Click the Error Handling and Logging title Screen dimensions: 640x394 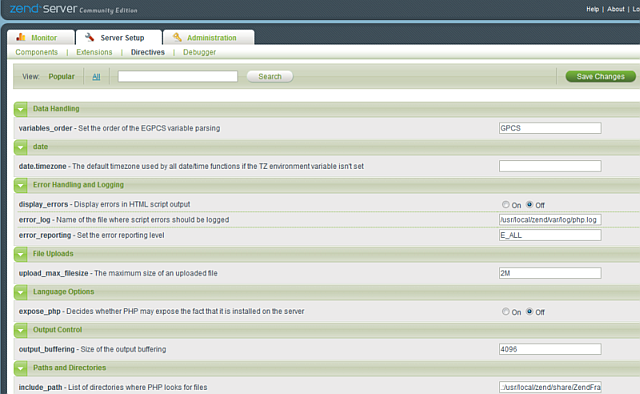coord(78,185)
